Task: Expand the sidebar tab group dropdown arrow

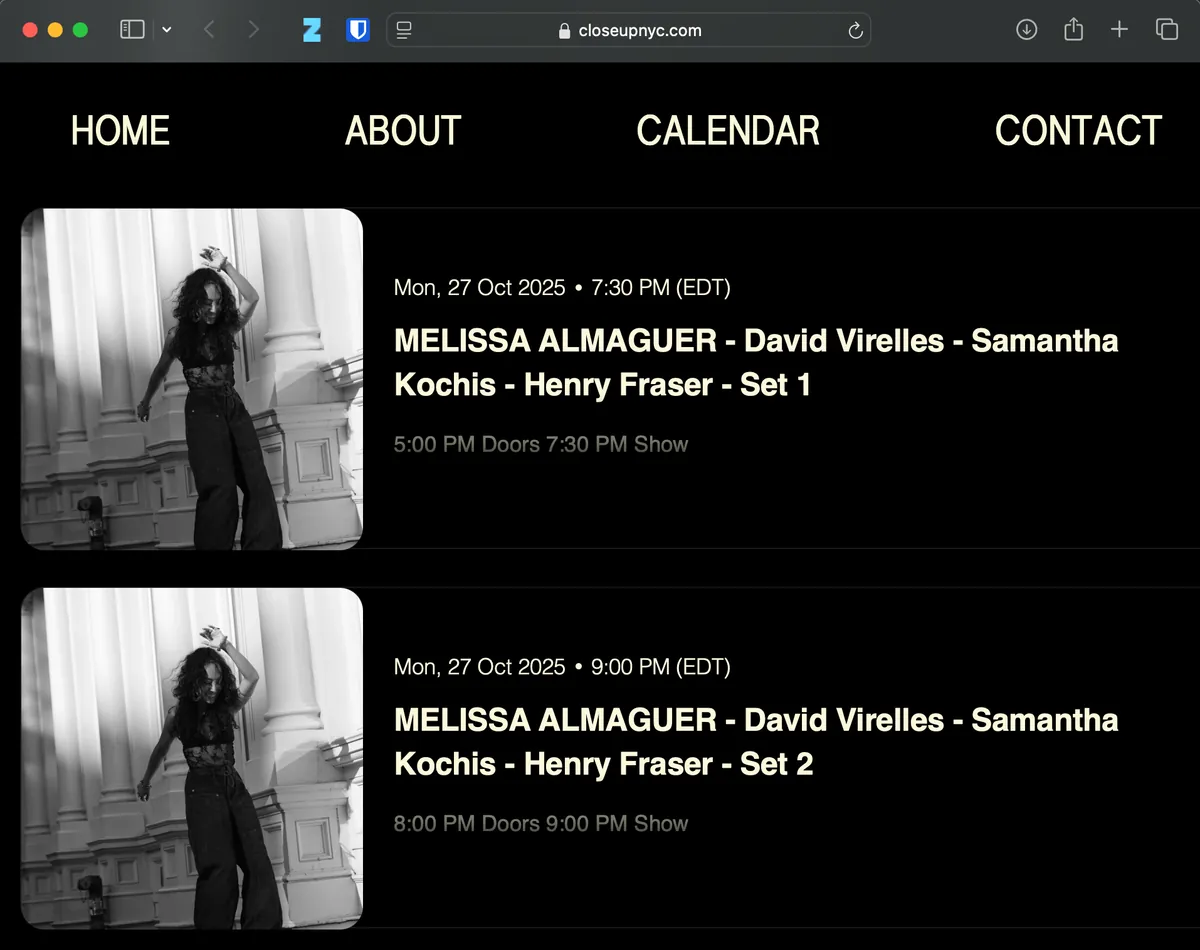Action: tap(166, 30)
